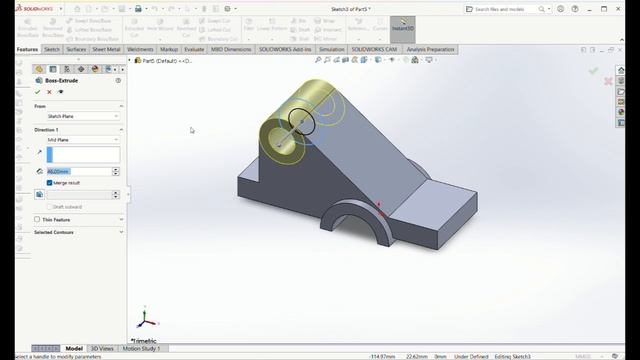This screenshot has width=640, height=360.
Task: Switch to the Surfaces ribbon tab
Action: (76, 49)
